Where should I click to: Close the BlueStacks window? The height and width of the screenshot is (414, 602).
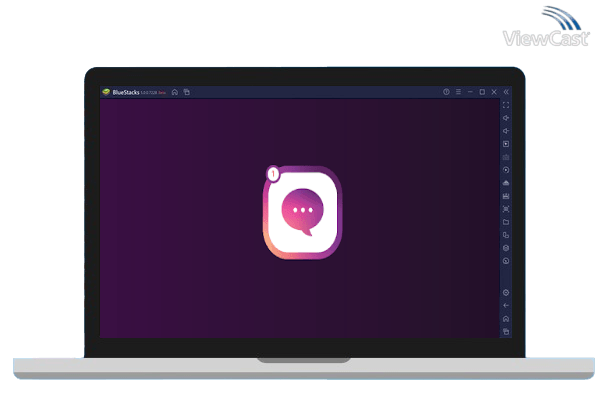tap(494, 92)
